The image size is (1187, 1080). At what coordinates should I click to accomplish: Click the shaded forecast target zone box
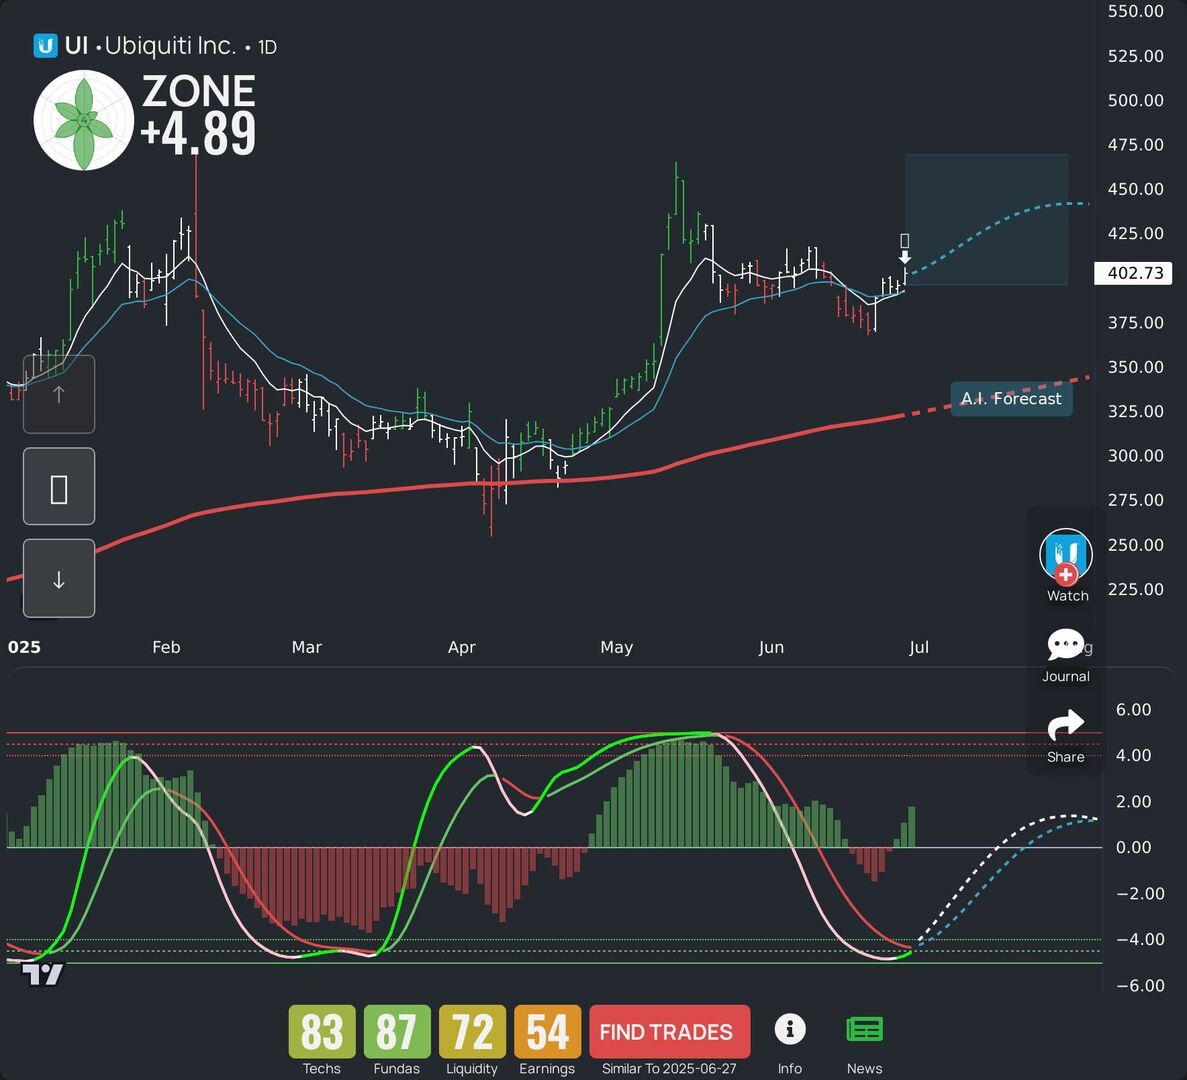tap(986, 219)
